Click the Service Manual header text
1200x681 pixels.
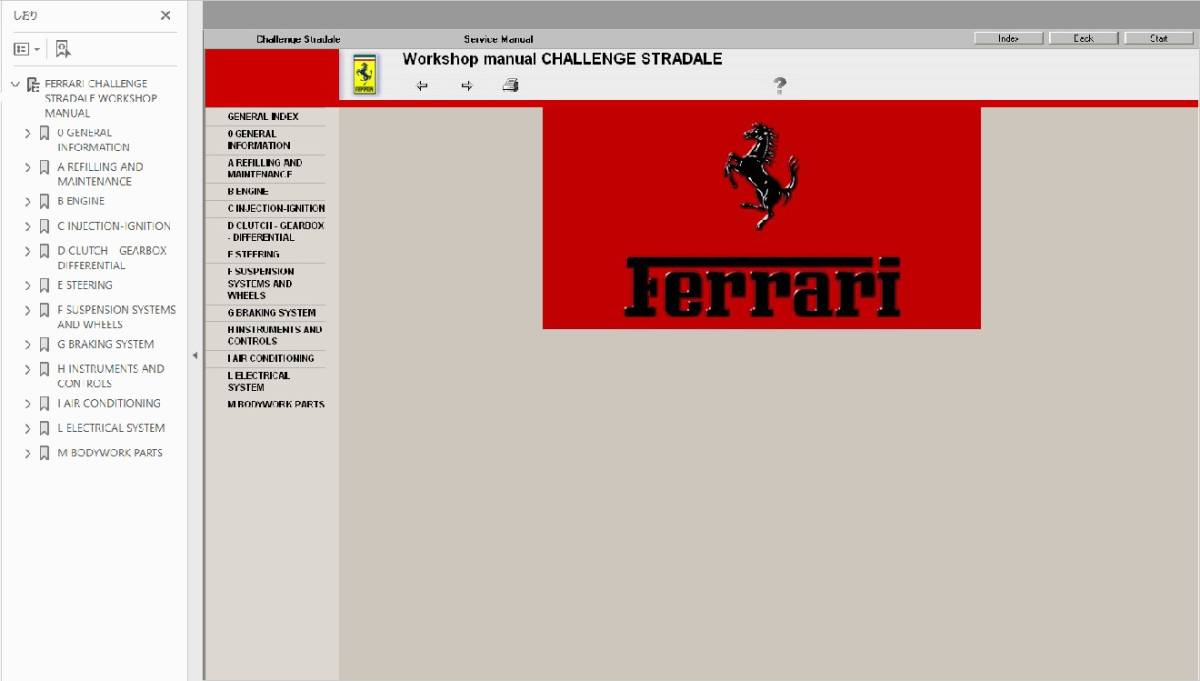pyautogui.click(x=498, y=39)
